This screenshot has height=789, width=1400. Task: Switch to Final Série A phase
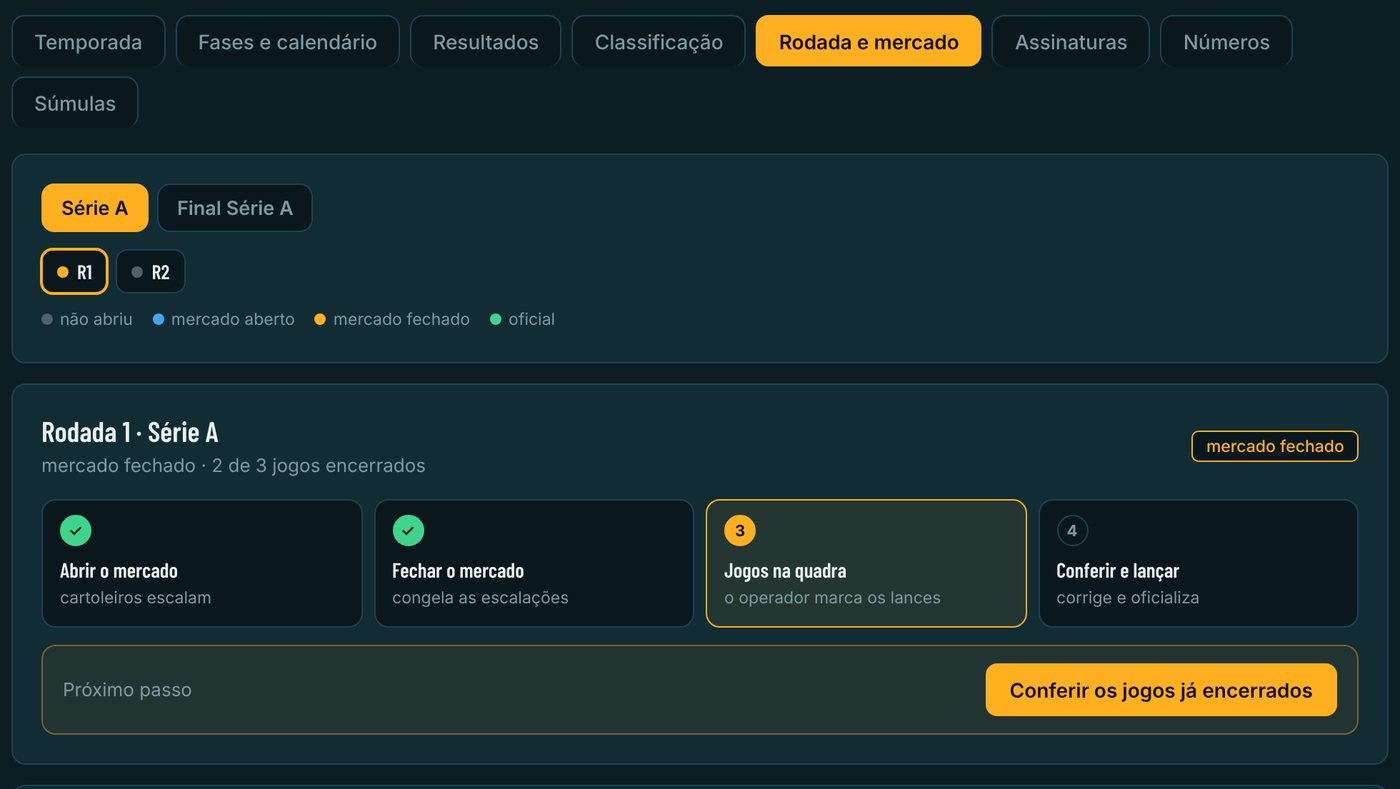pyautogui.click(x=235, y=208)
